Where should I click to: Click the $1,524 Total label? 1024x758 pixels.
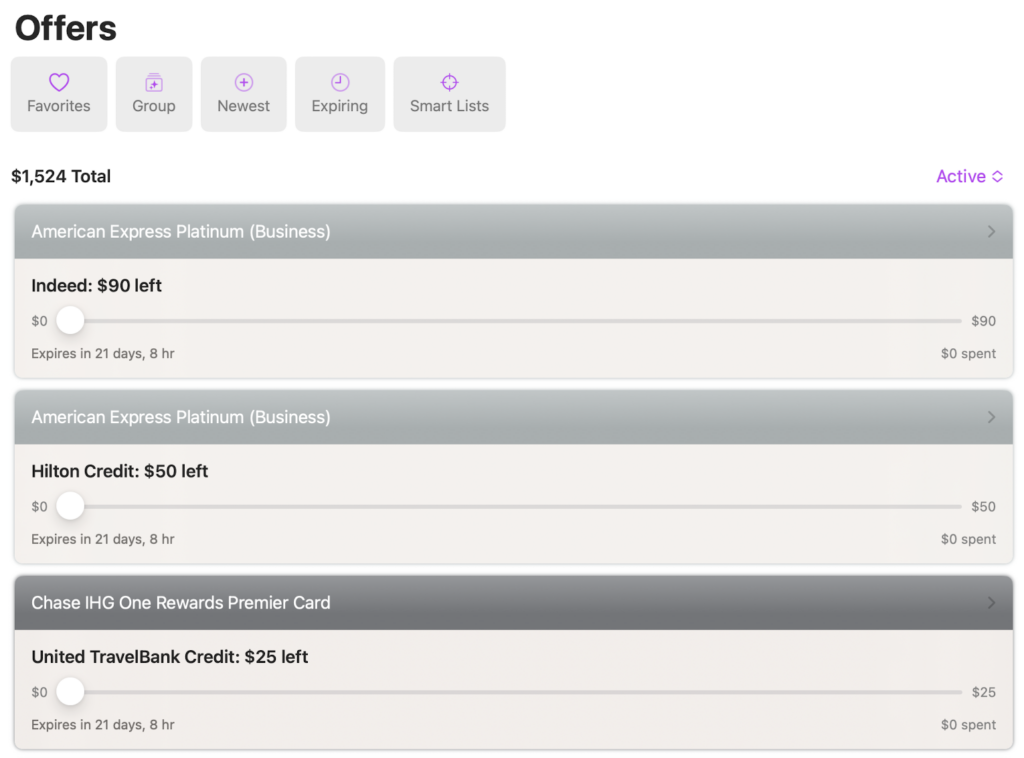tap(61, 176)
